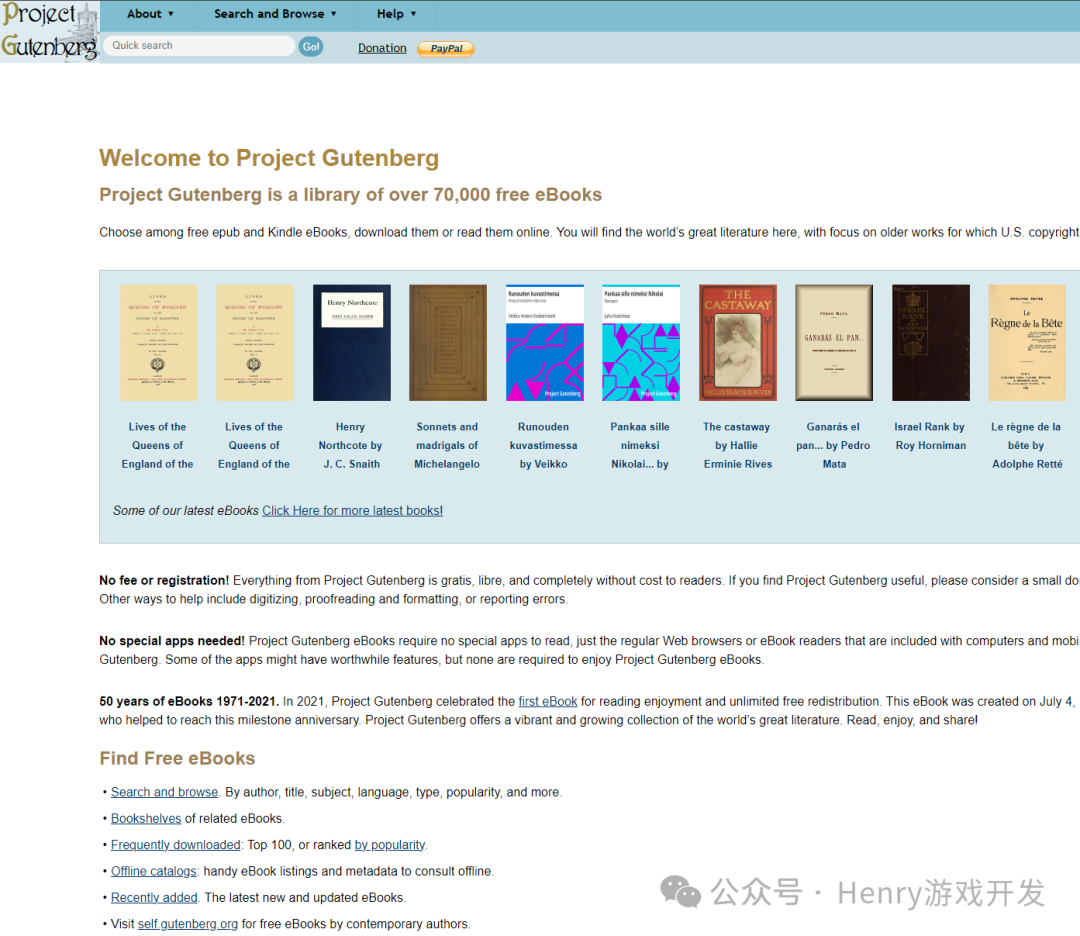Click the Project Gutenberg logo
This screenshot has height=936, width=1080.
coord(50,32)
